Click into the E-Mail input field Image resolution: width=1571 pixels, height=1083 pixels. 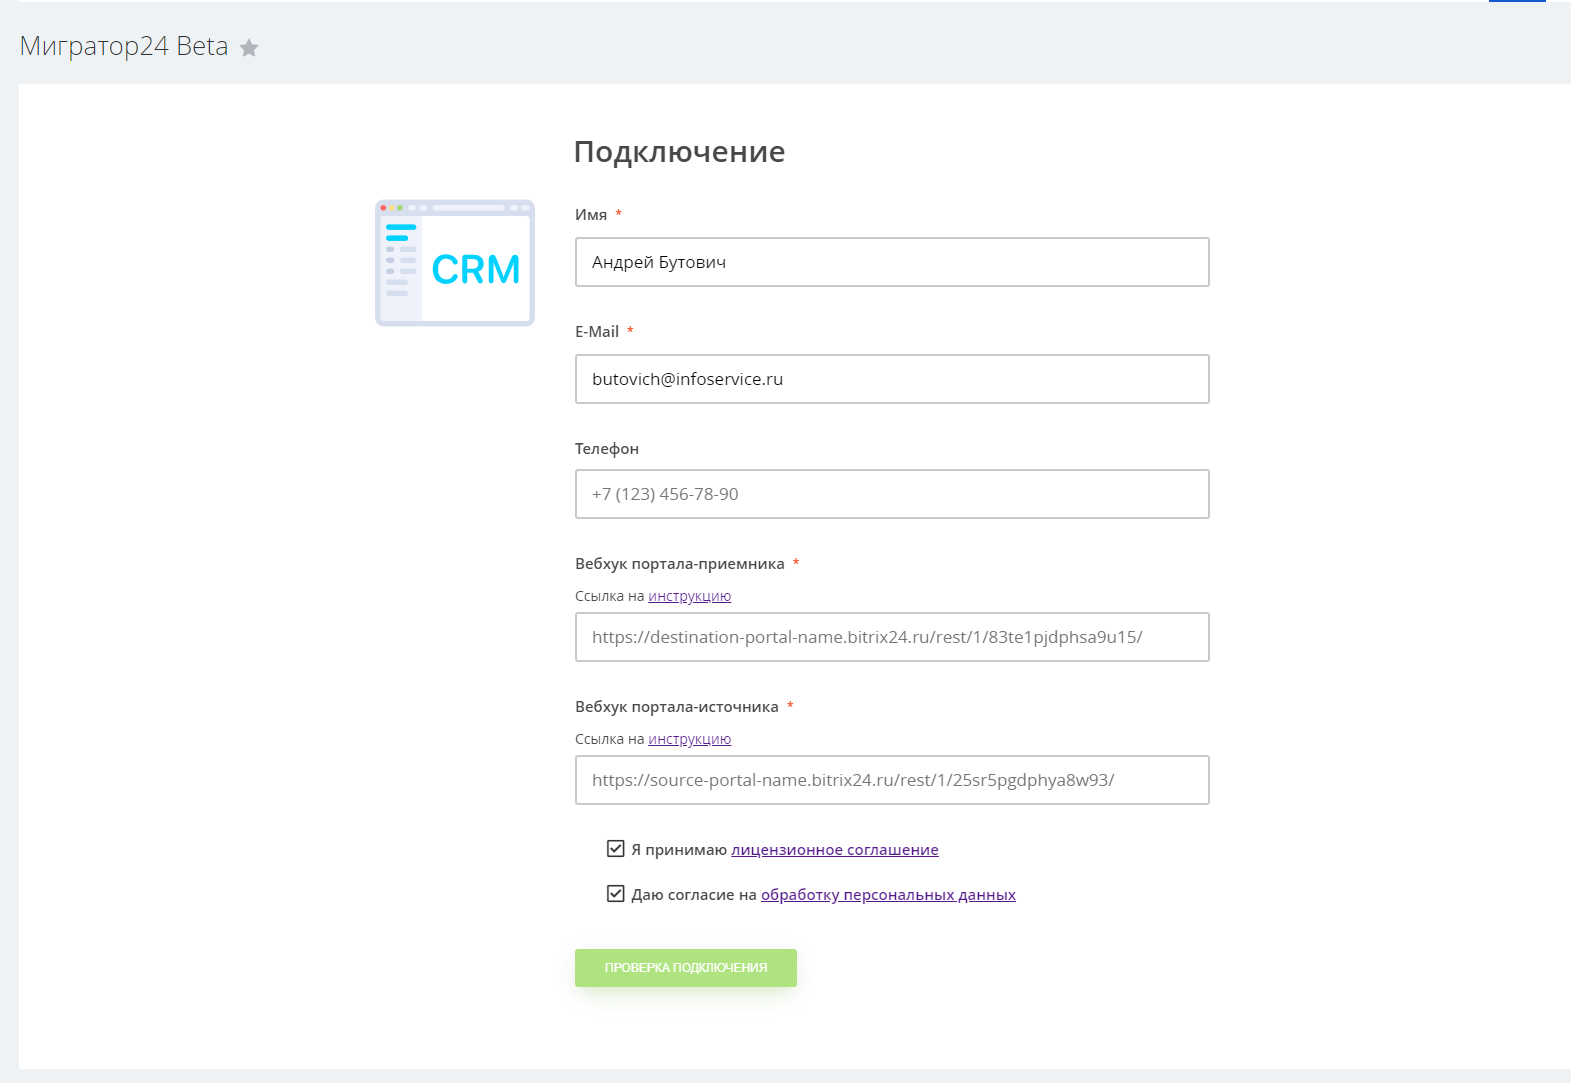point(891,379)
